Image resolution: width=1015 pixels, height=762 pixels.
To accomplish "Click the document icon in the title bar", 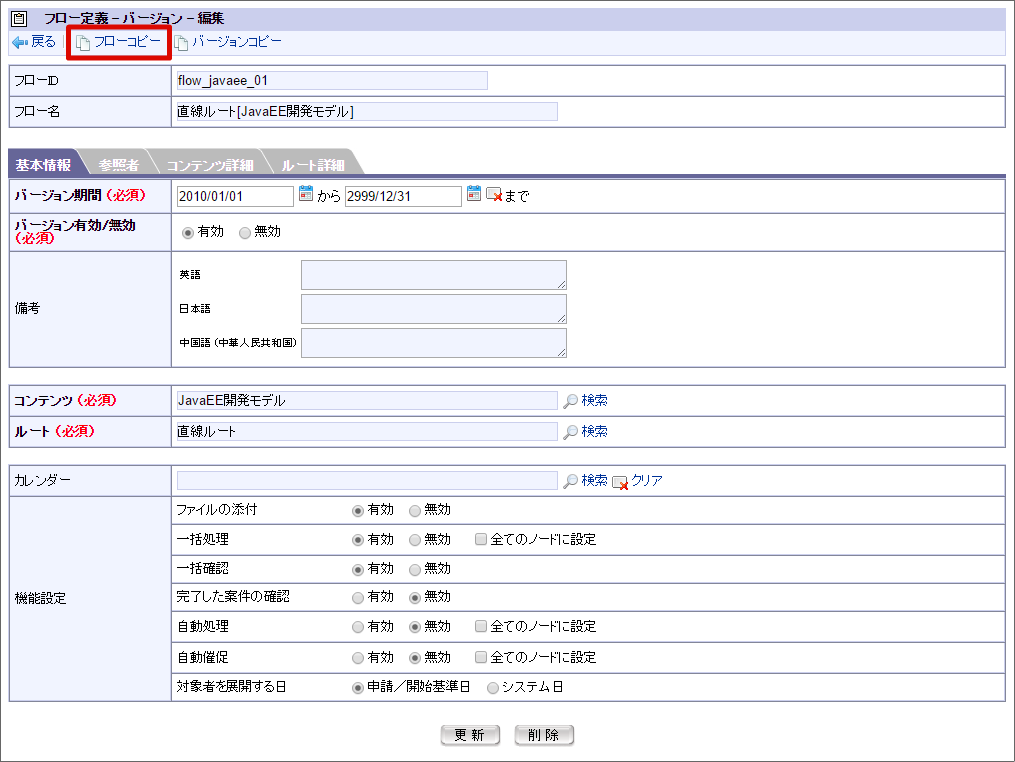I will click(19, 19).
